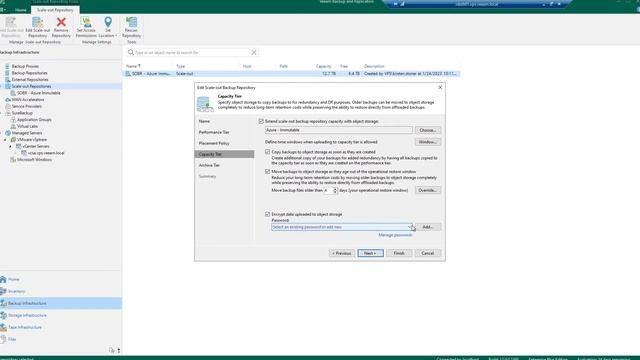Click the Add... password button

(428, 227)
